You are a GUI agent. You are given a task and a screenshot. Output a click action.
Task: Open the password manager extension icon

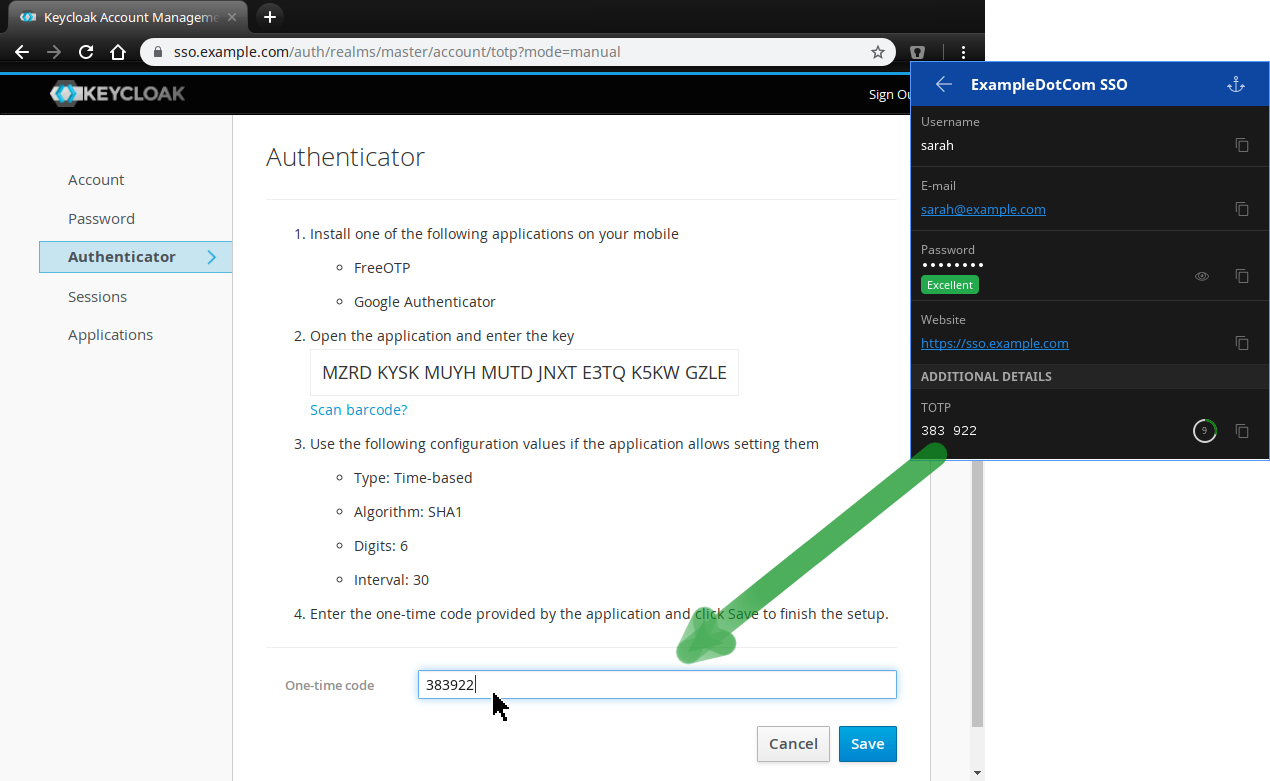pyautogui.click(x=917, y=52)
